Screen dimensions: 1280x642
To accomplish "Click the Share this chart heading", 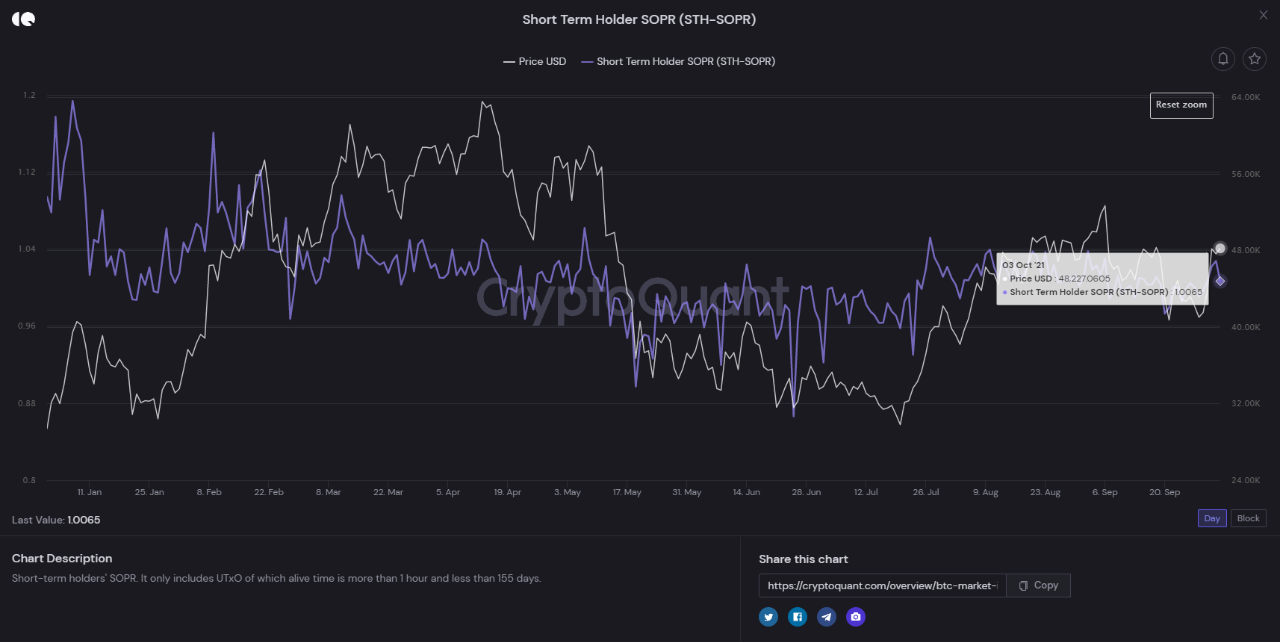I will [x=803, y=559].
